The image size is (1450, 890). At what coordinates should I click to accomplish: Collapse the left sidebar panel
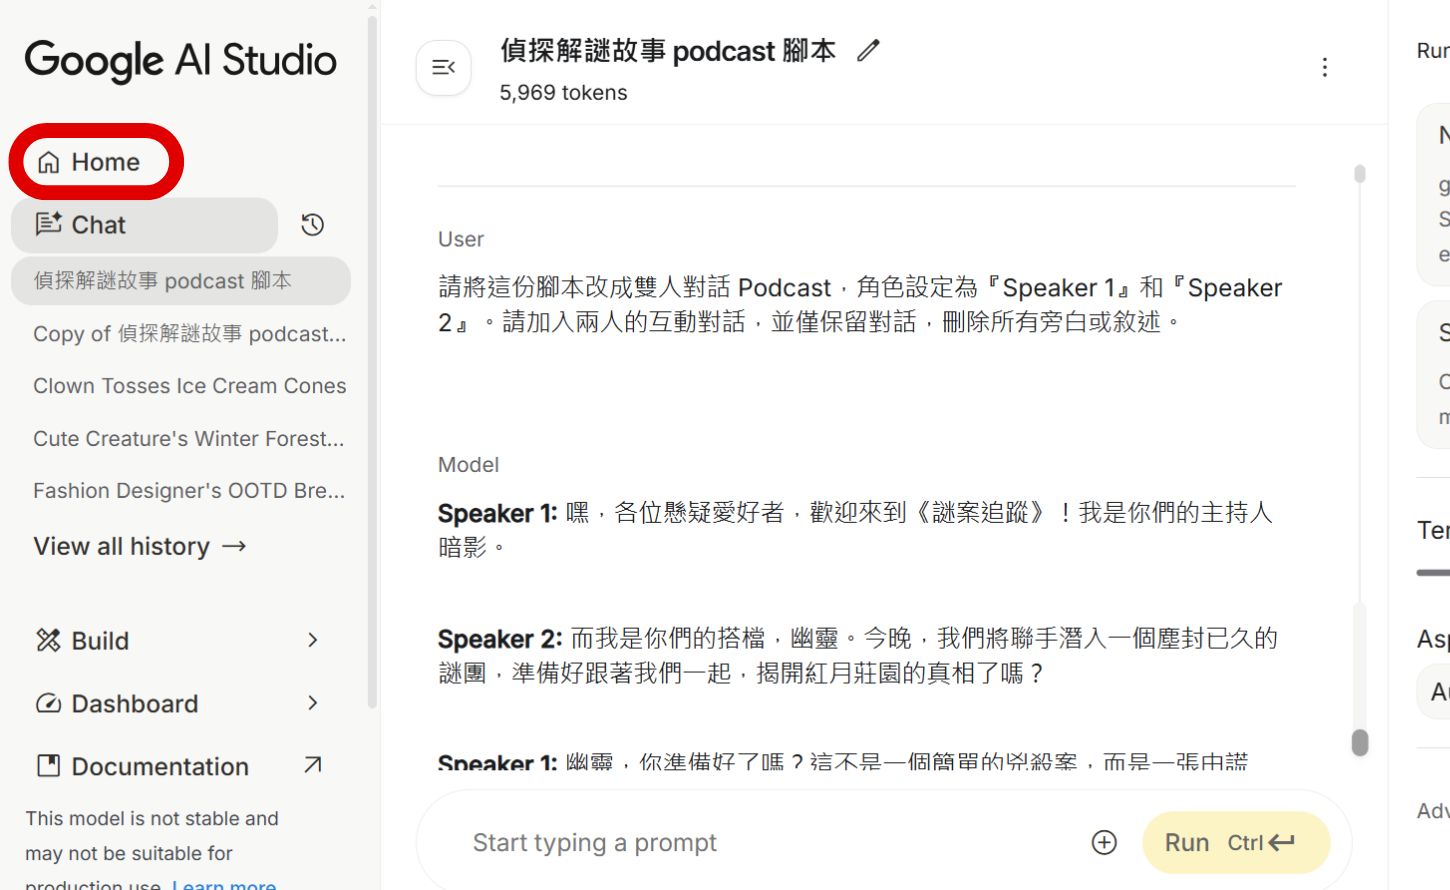pos(443,67)
